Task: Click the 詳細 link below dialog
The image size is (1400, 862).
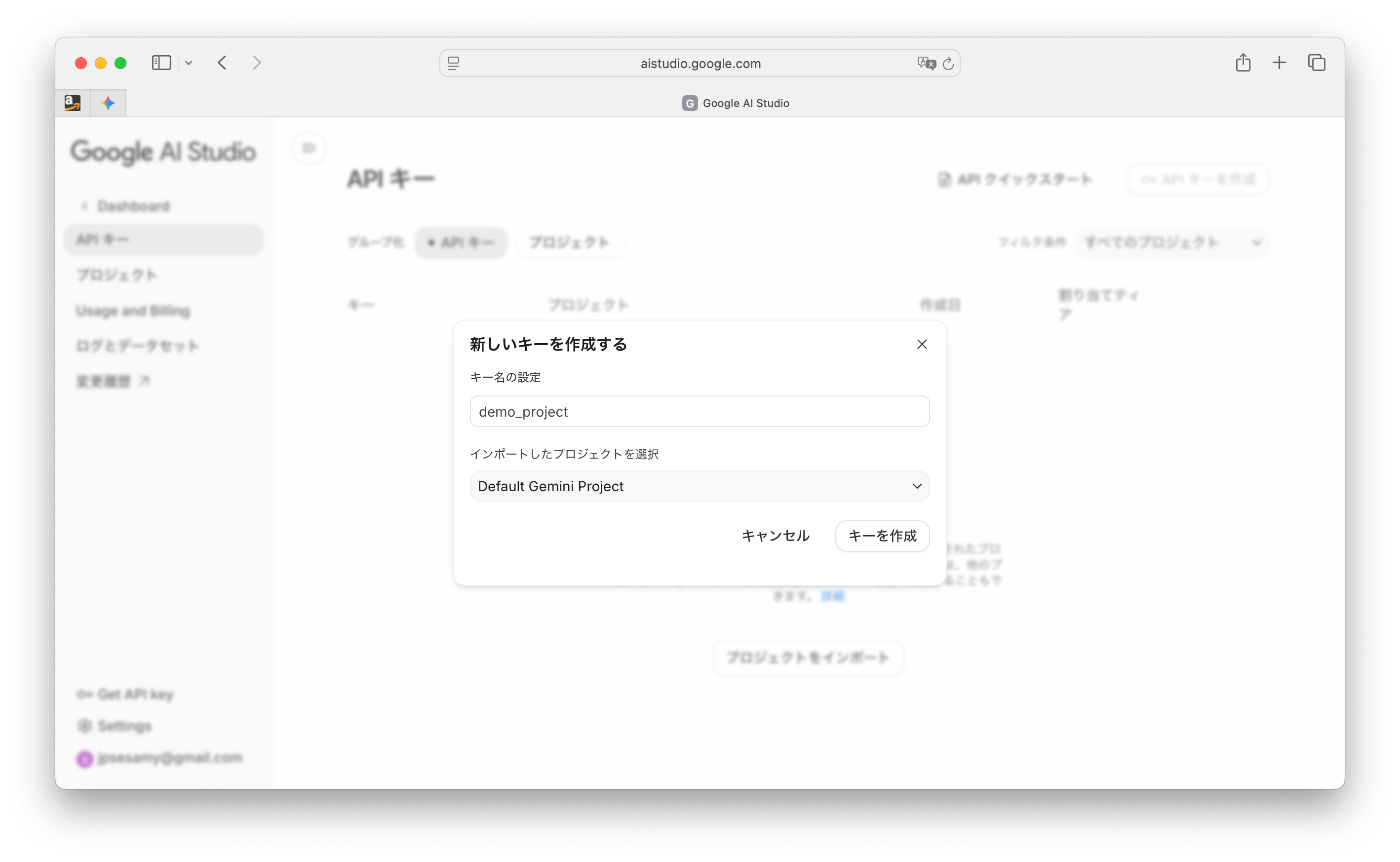Action: [x=832, y=596]
